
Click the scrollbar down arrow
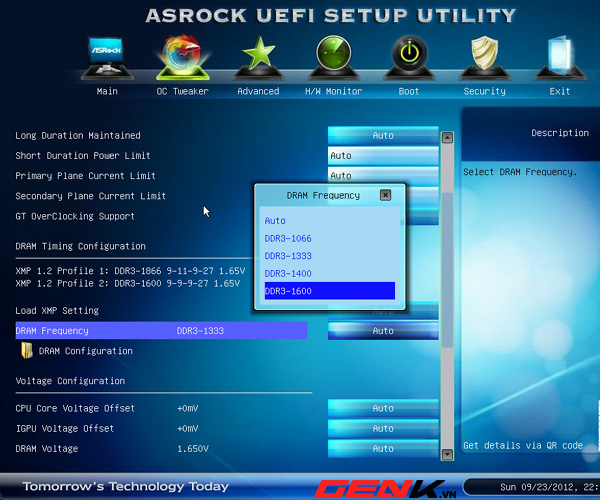point(448,453)
